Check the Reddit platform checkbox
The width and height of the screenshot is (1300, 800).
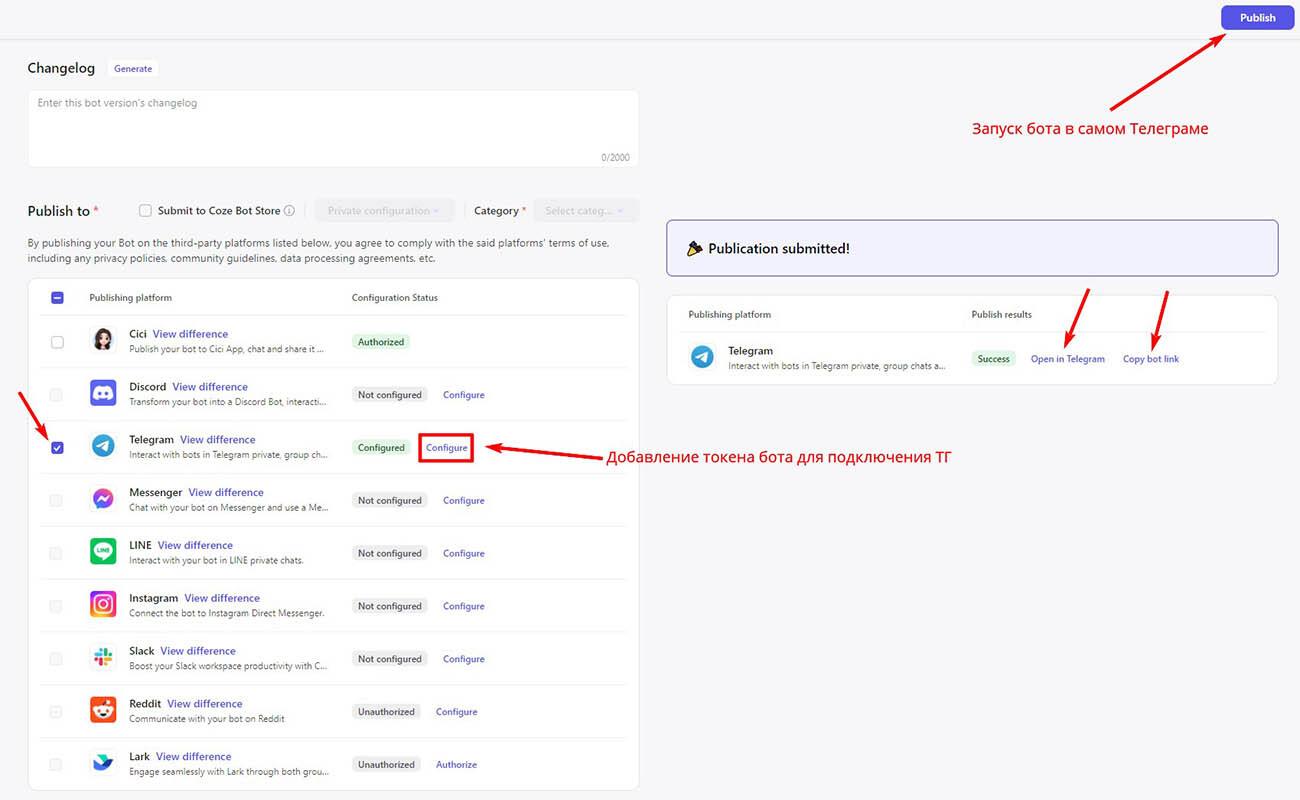pos(57,712)
